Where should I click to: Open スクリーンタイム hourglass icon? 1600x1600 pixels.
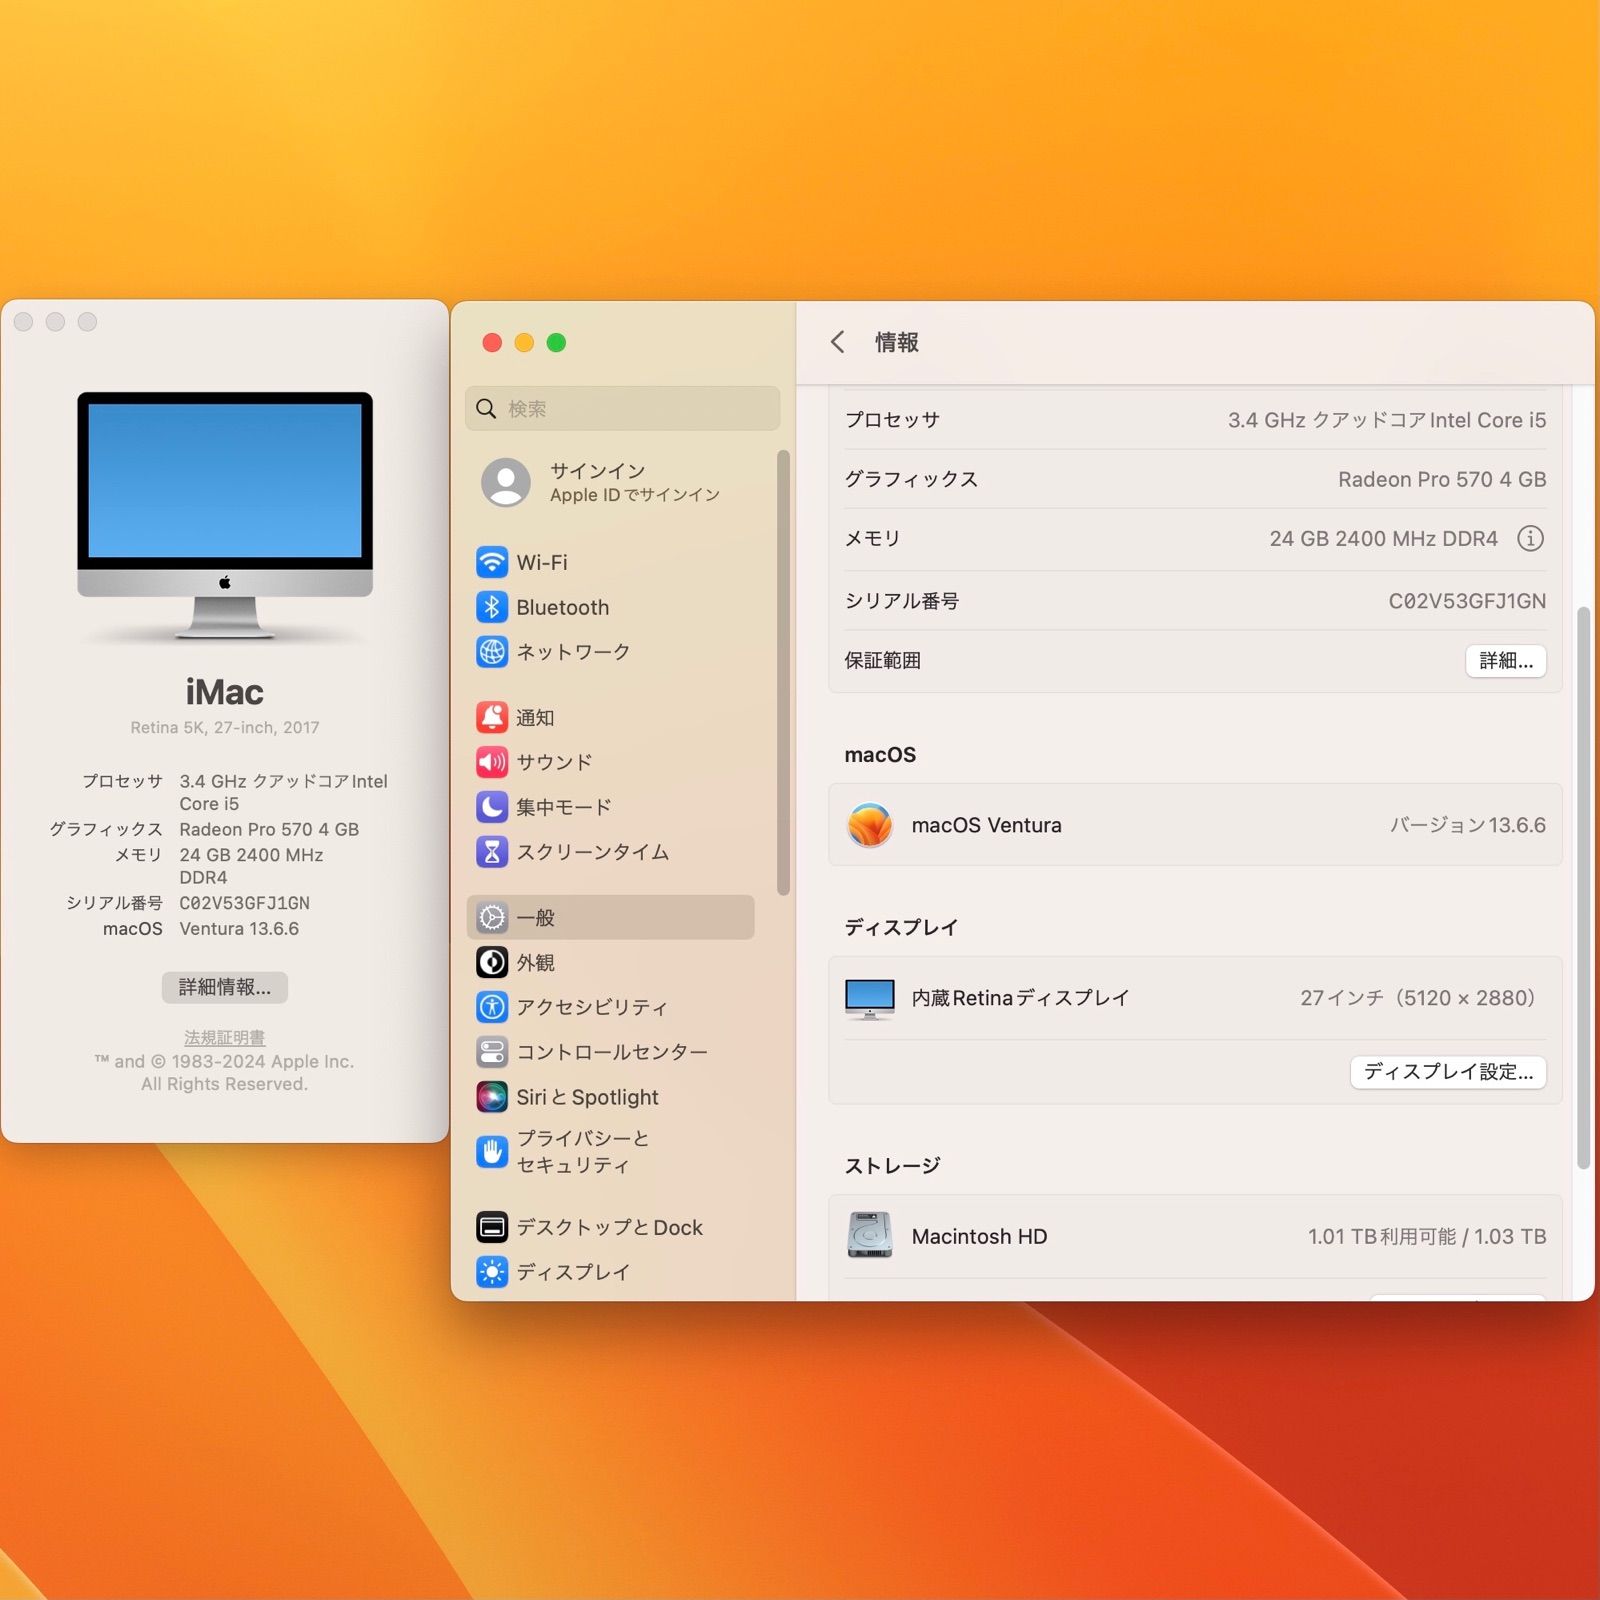coord(491,852)
